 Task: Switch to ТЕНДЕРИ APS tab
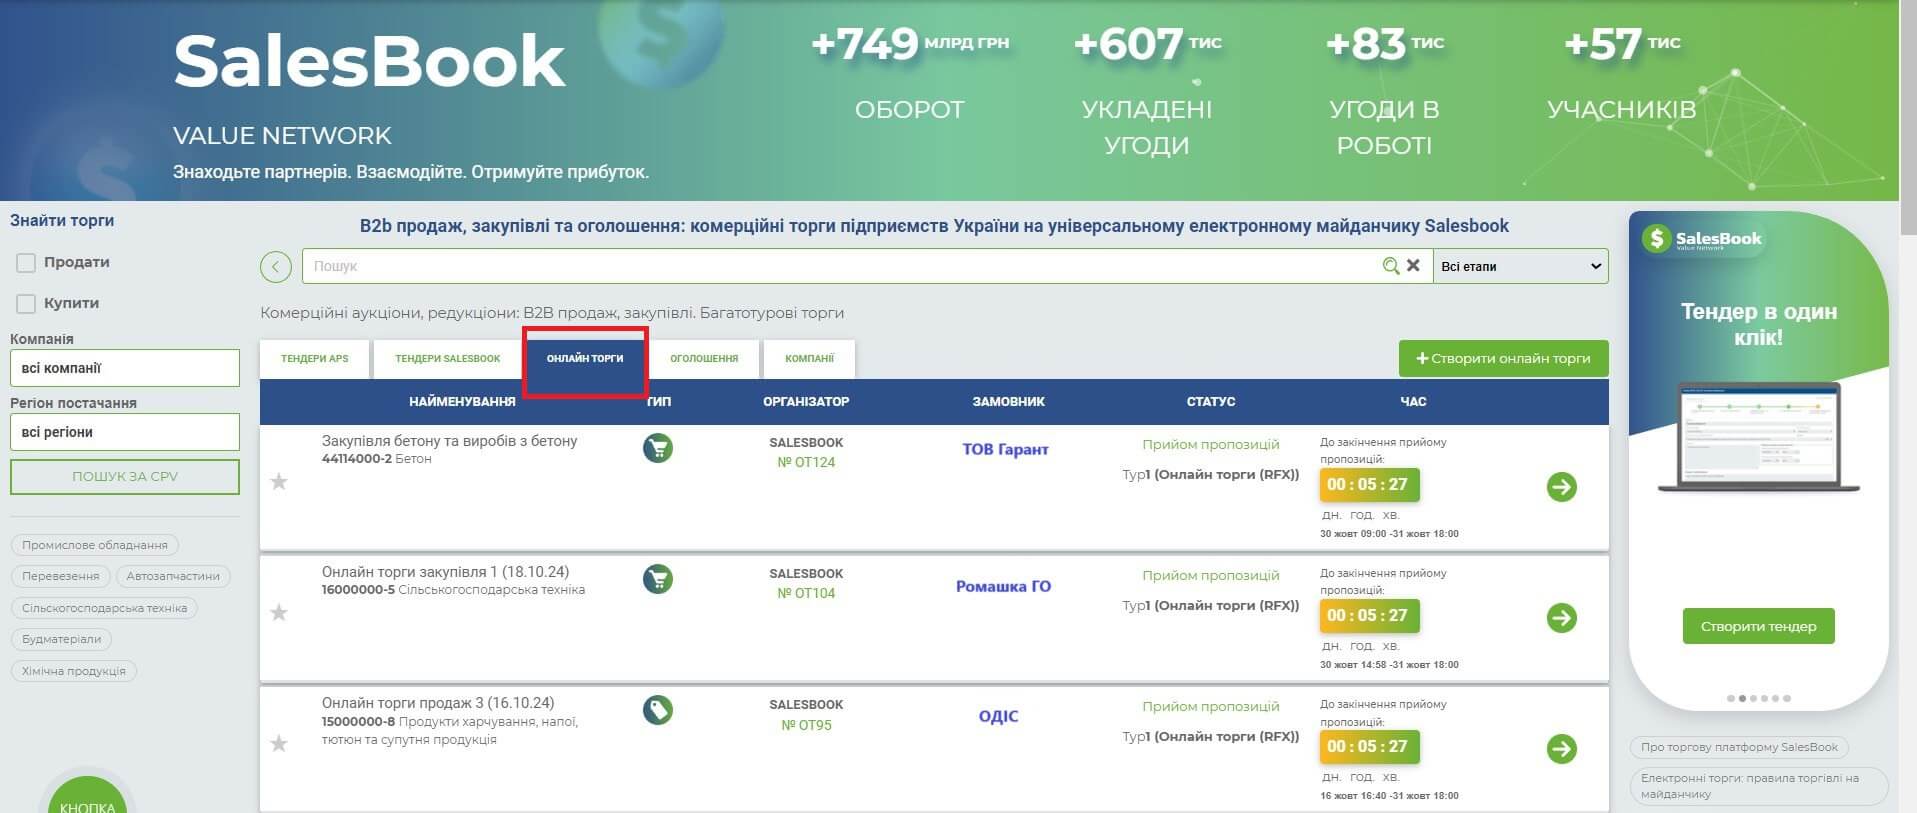[x=315, y=359]
